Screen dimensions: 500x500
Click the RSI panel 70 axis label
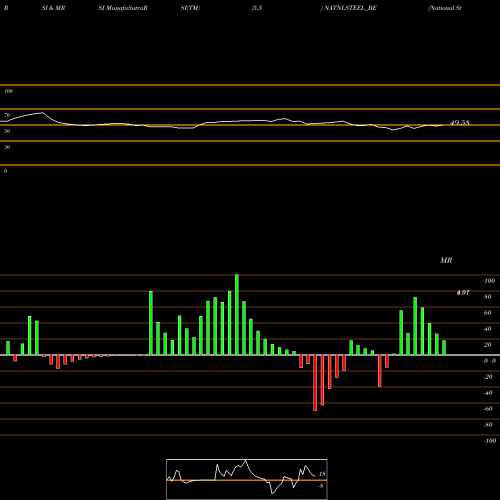pyautogui.click(x=7, y=115)
